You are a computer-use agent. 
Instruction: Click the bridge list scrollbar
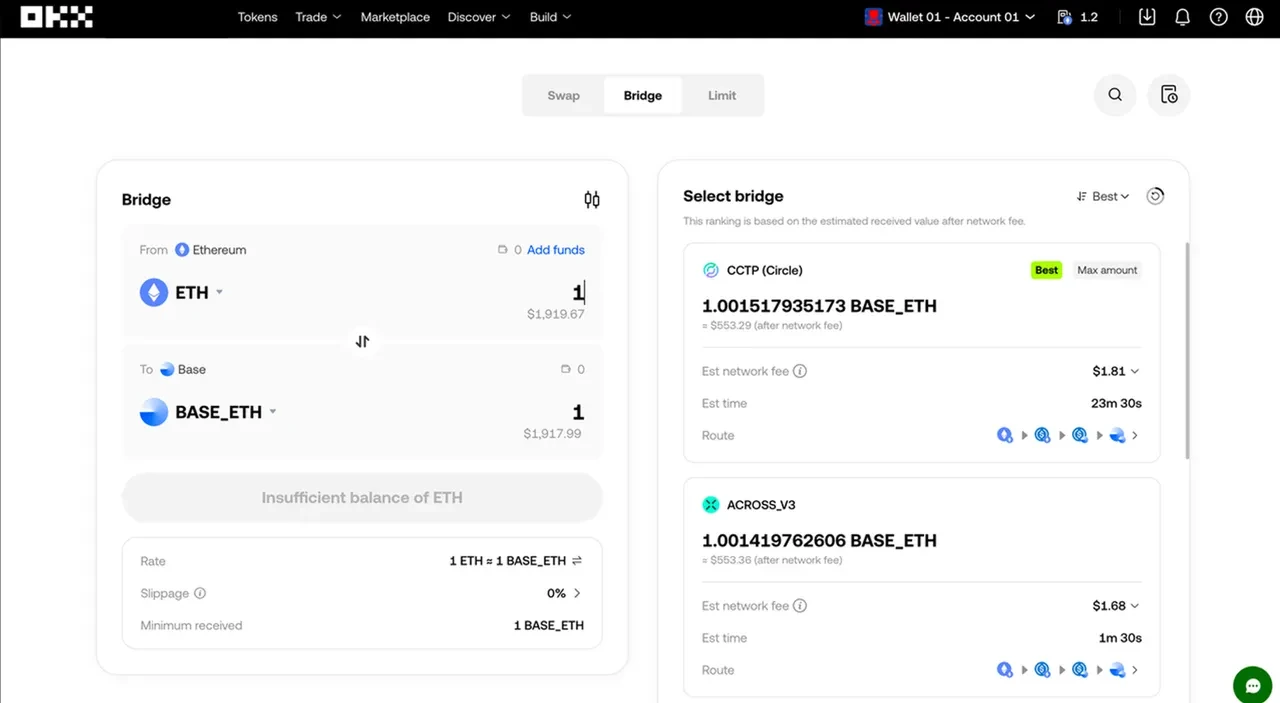pos(1188,350)
